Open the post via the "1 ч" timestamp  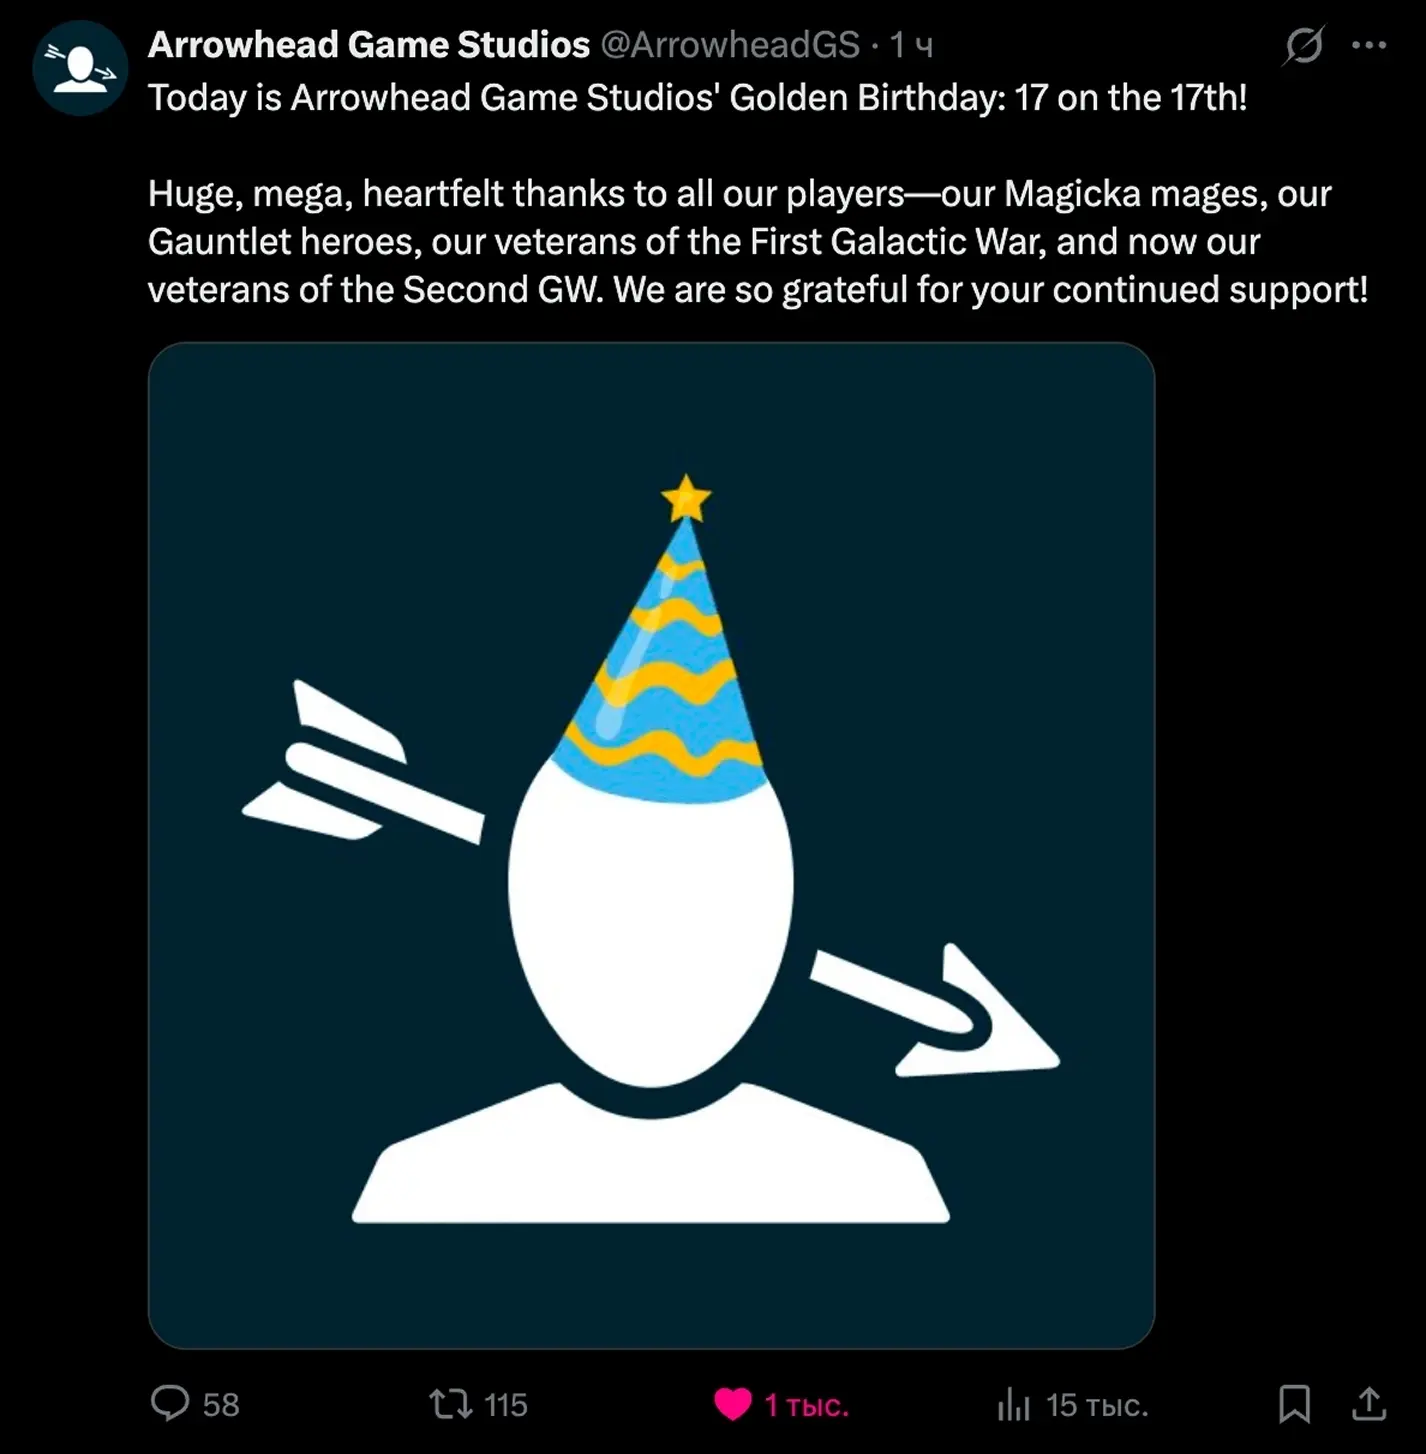tap(911, 45)
